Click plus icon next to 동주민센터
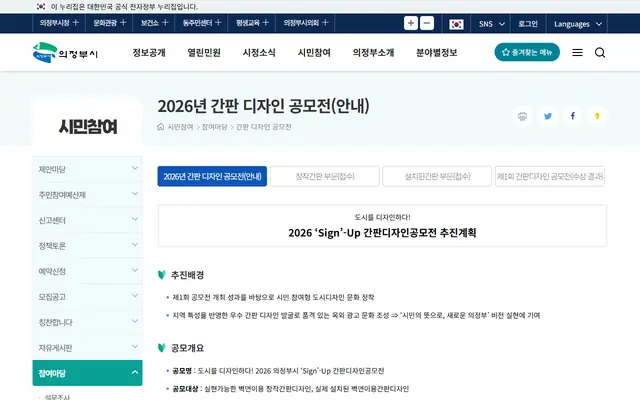Viewport: 640px width, 400px height. pos(218,22)
